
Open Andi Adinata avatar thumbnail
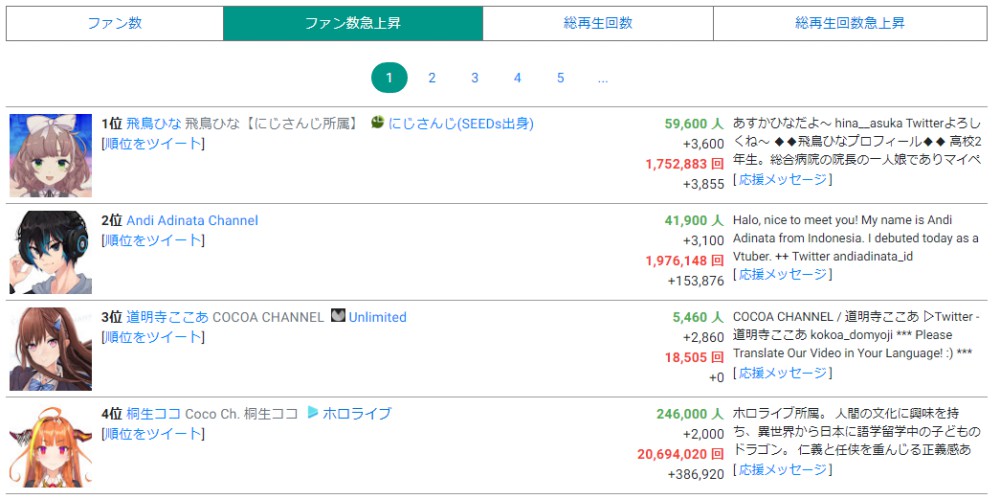[x=50, y=252]
